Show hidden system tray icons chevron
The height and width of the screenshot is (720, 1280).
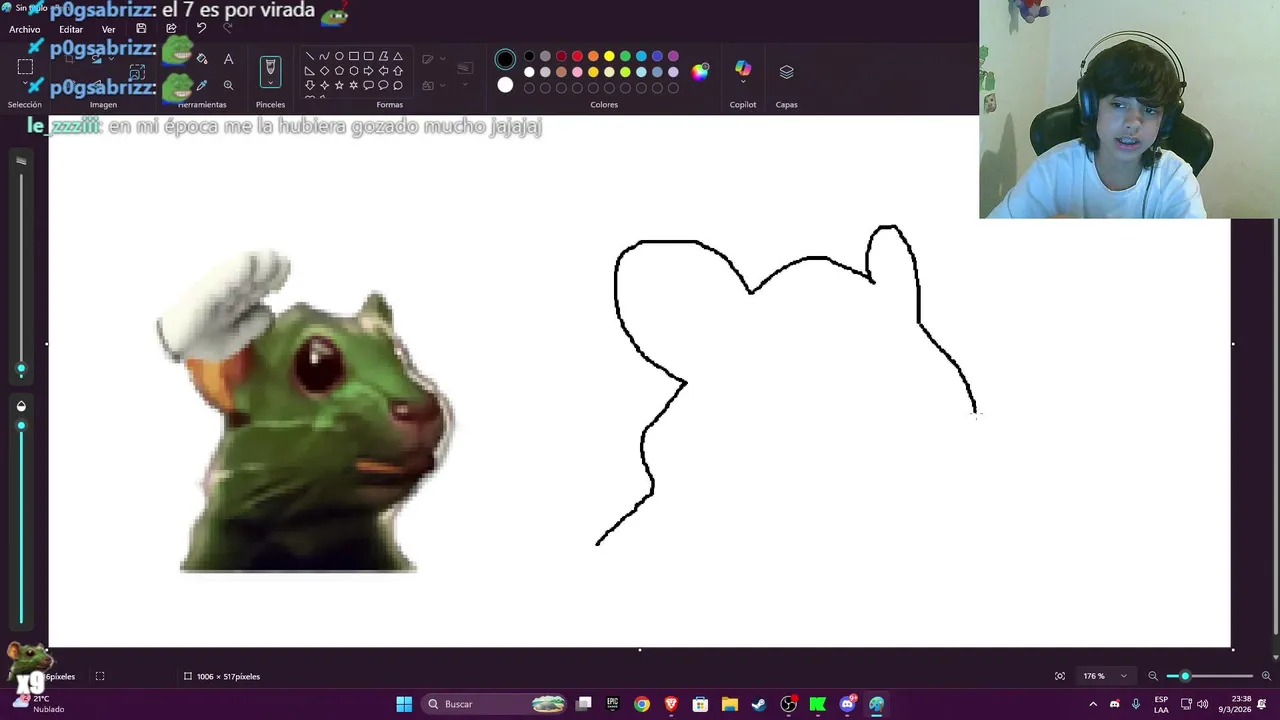pos(1093,704)
